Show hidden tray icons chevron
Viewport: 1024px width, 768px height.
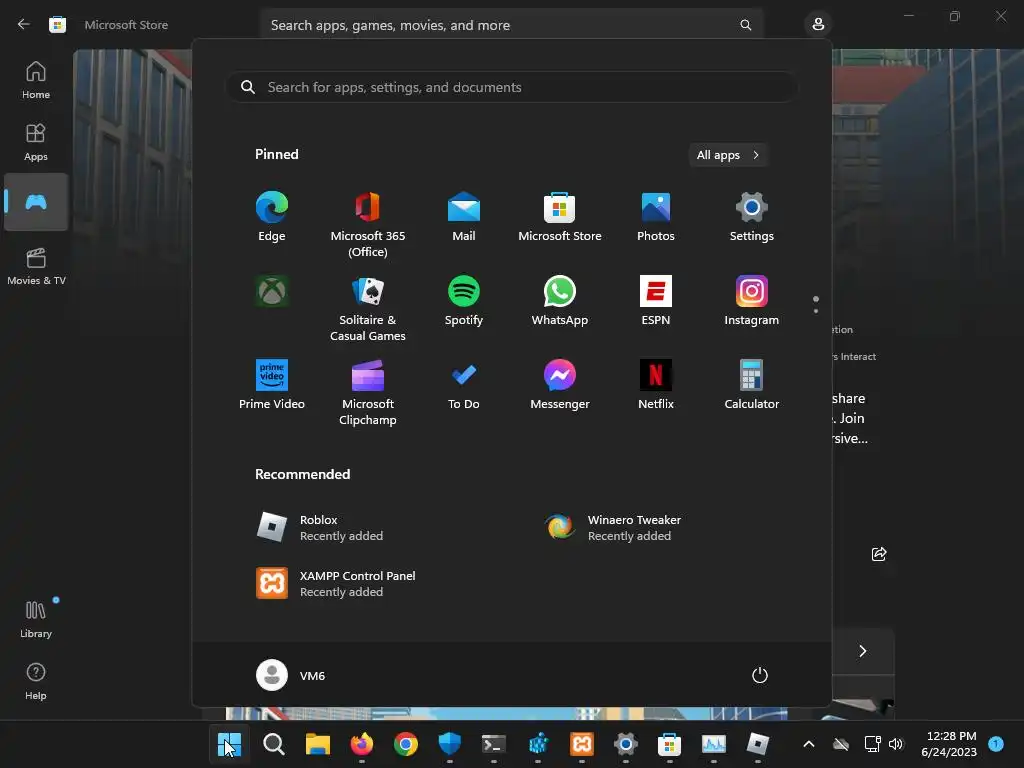(x=808, y=744)
